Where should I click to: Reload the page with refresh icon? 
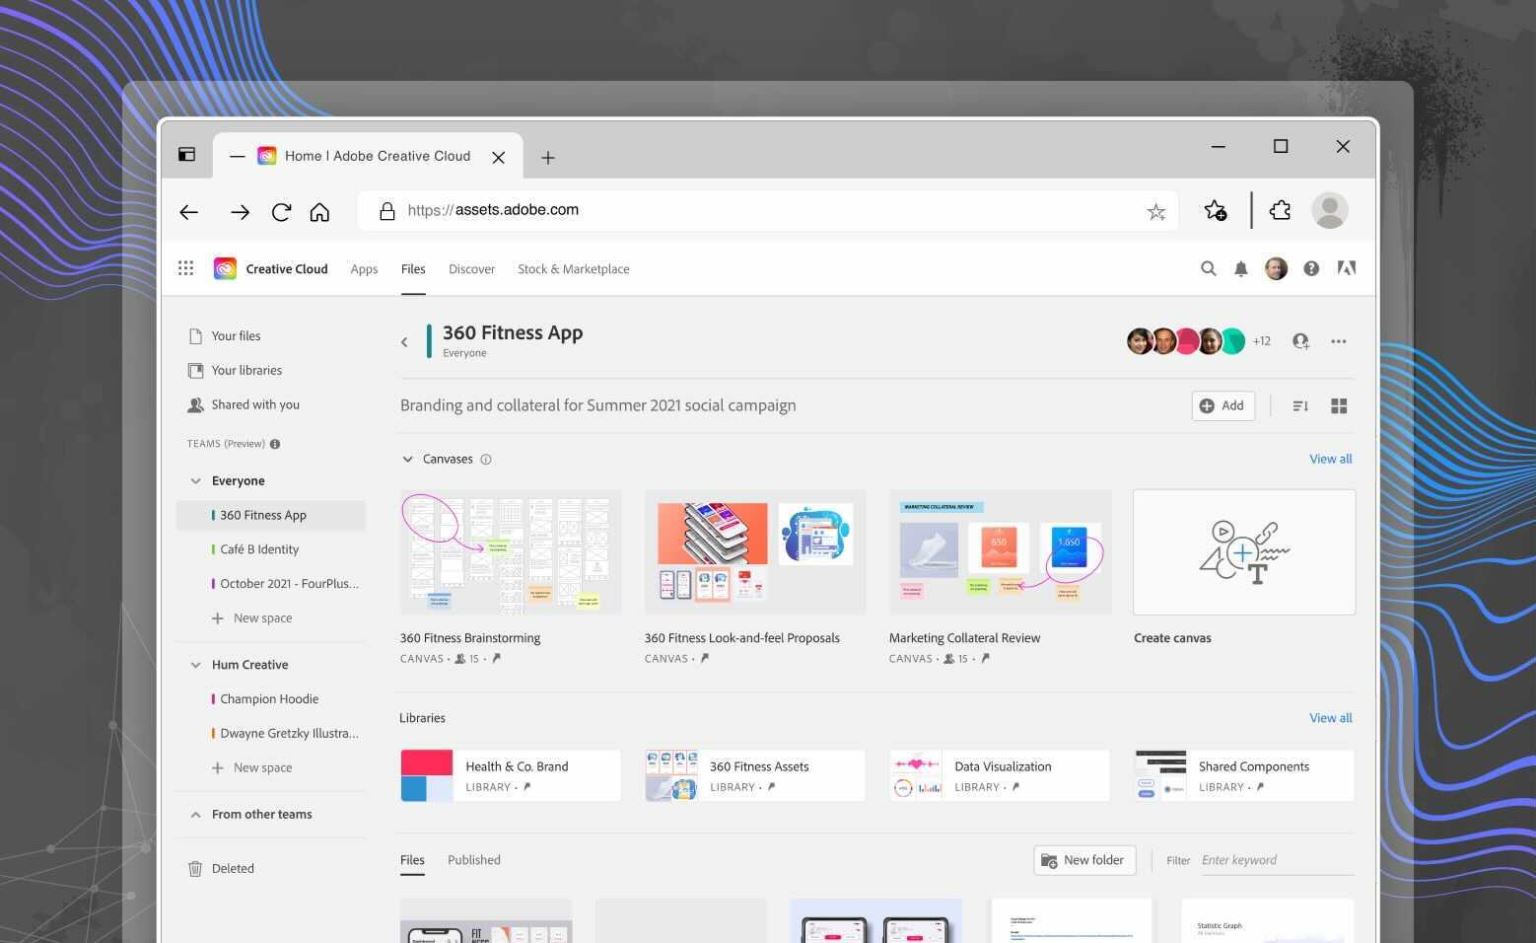[x=281, y=212]
